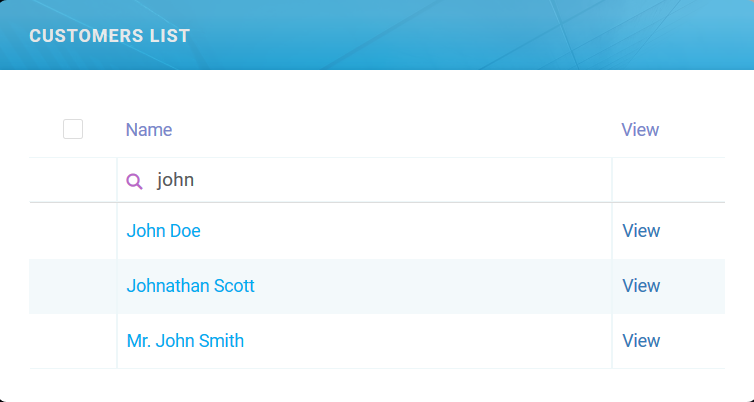Click empty filter cell under View column

pos(667,181)
